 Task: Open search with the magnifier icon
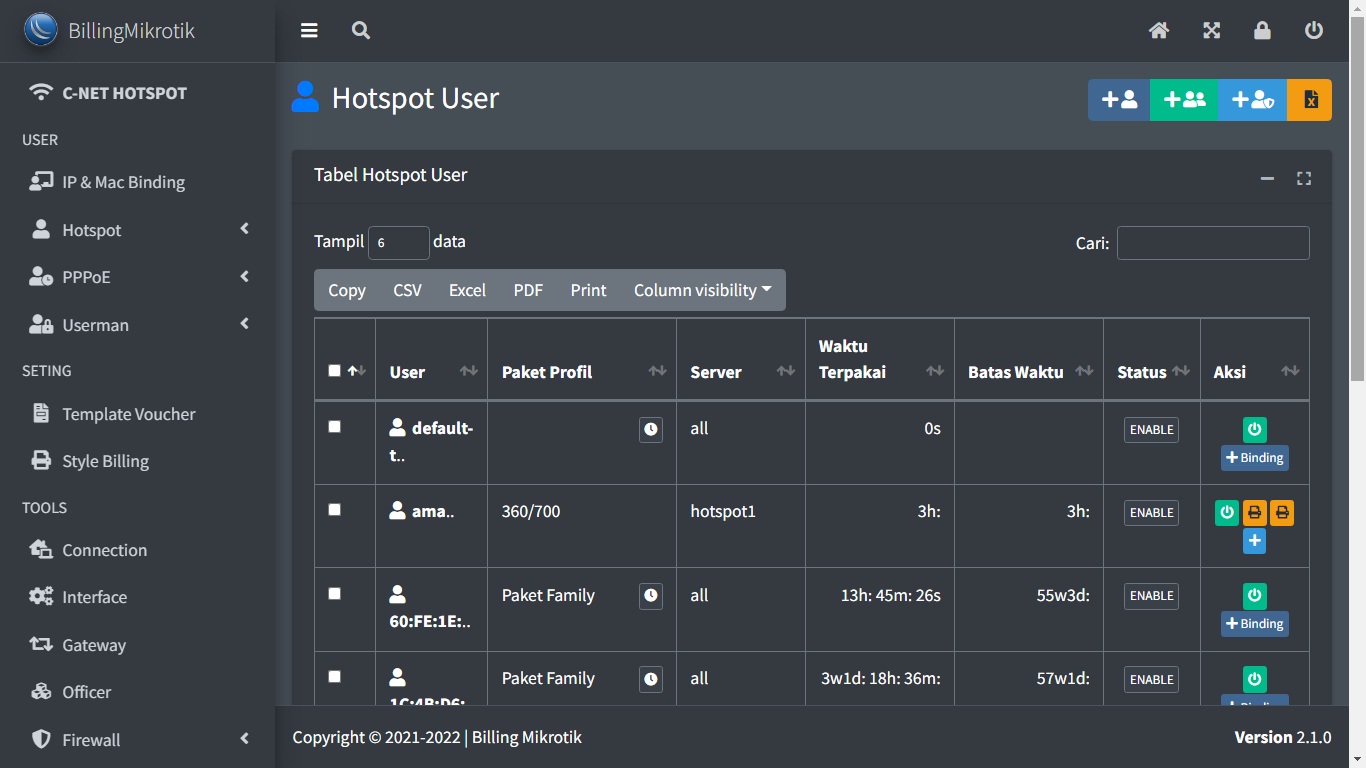[361, 31]
